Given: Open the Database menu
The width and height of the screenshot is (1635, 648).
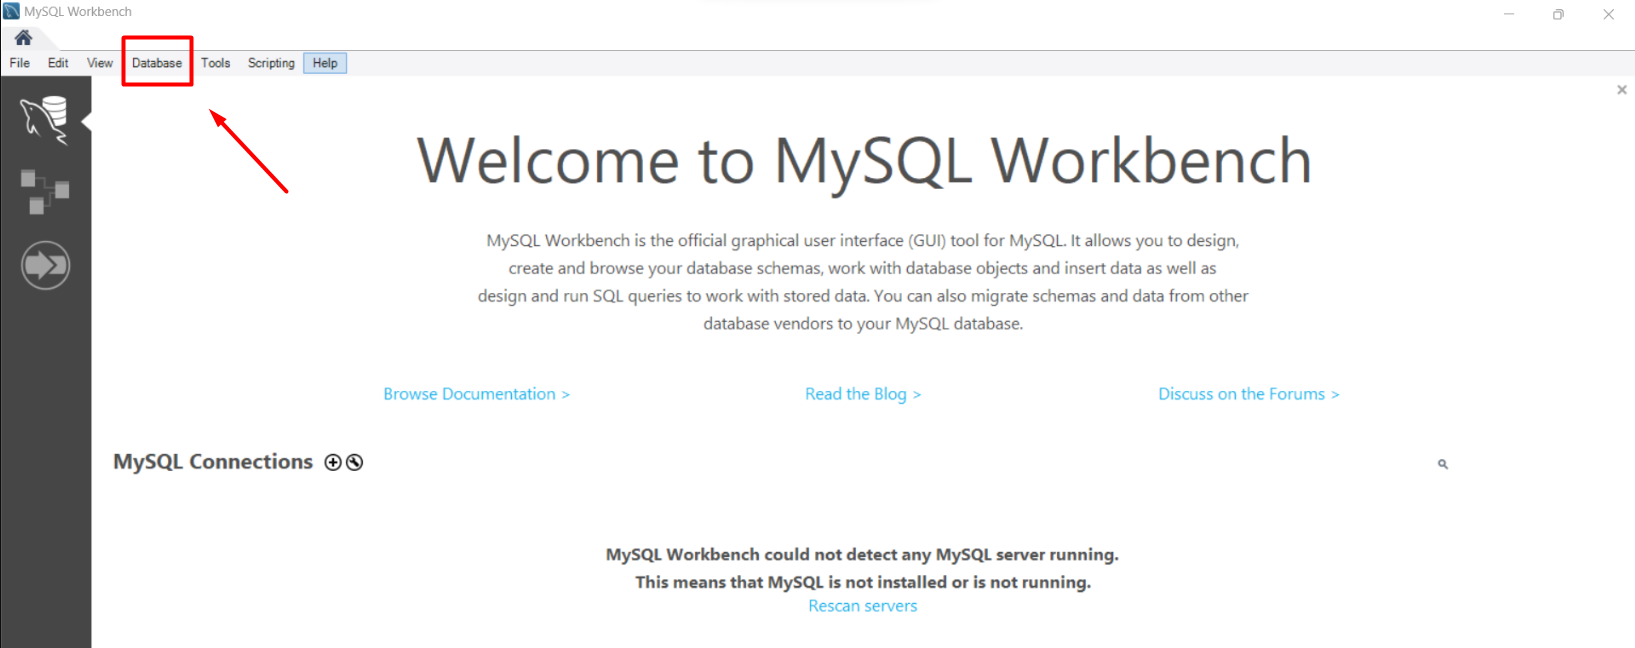Looking at the screenshot, I should 157,63.
